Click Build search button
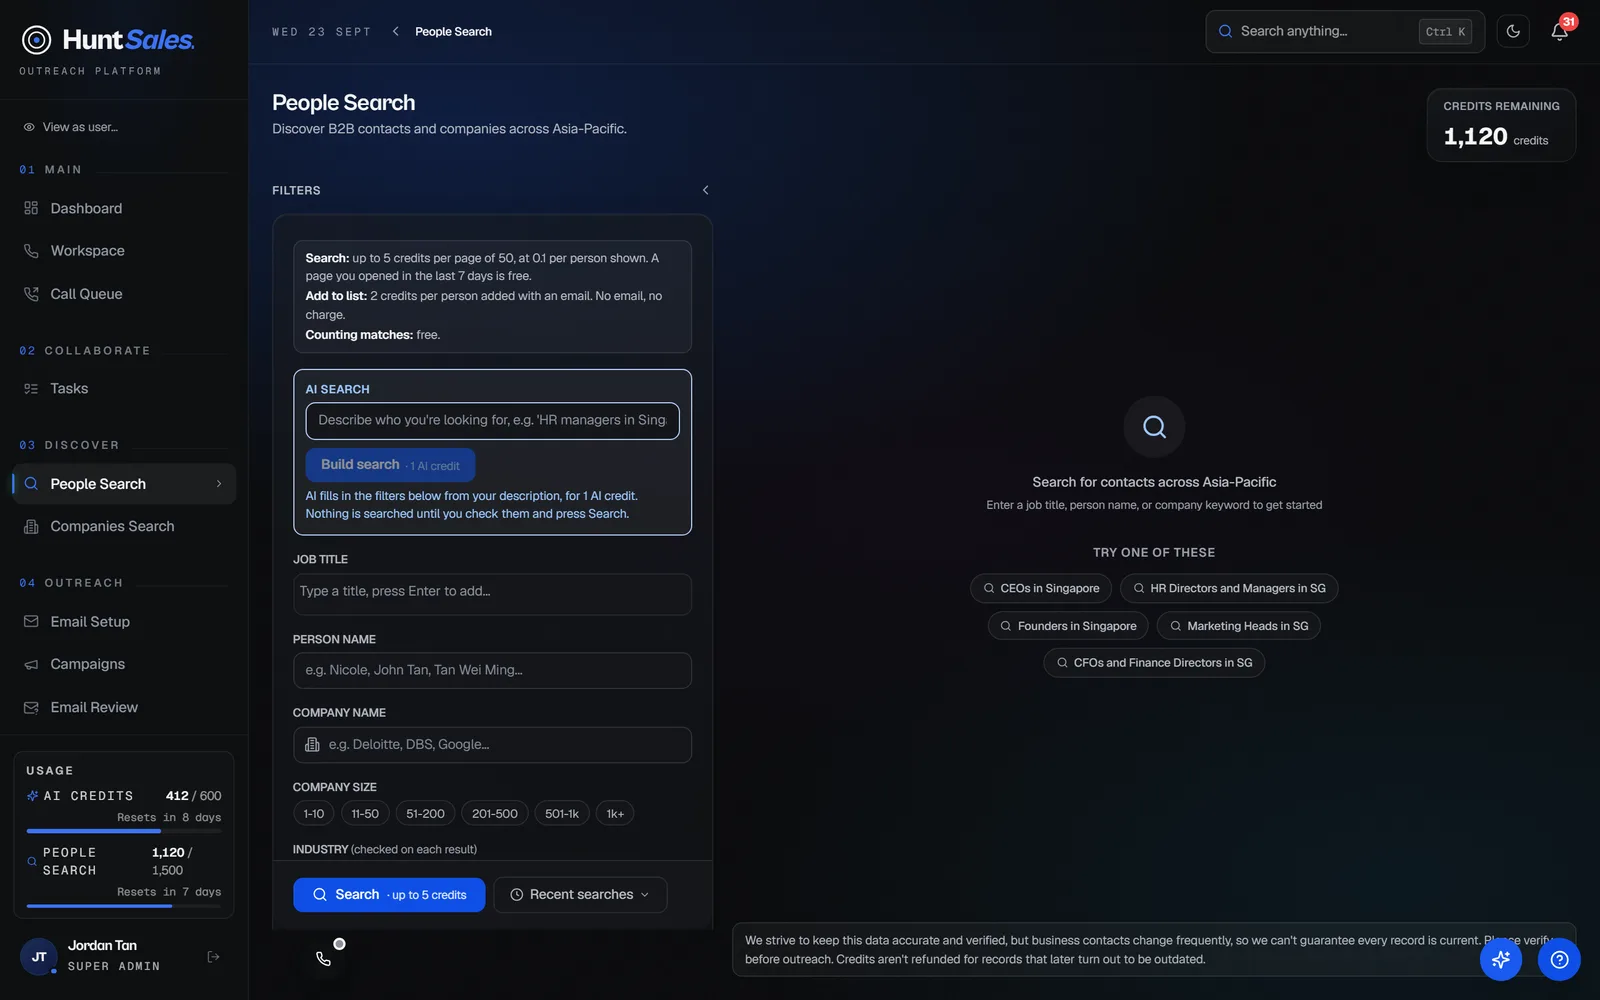1600x1000 pixels. pyautogui.click(x=390, y=465)
